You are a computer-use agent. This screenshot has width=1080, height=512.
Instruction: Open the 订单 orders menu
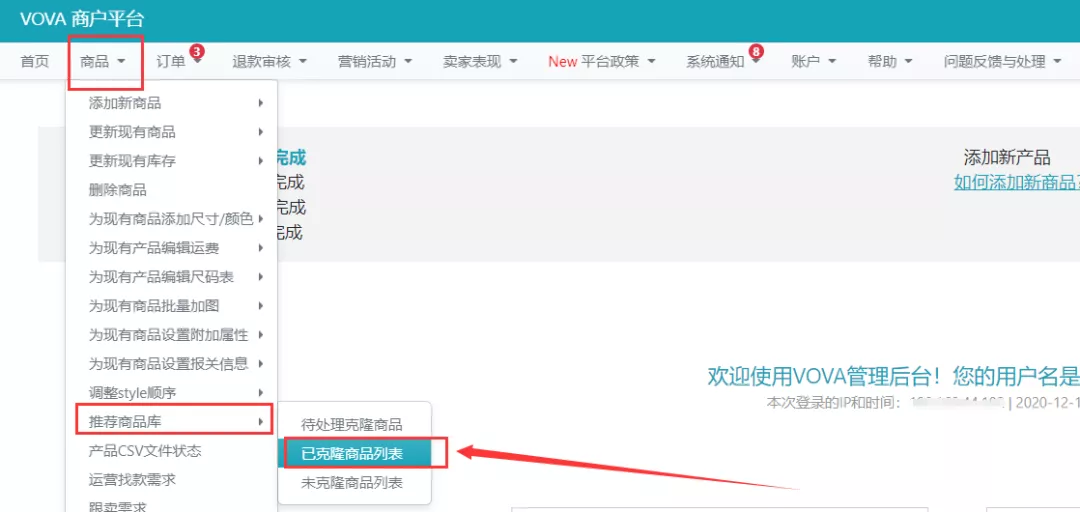click(178, 61)
